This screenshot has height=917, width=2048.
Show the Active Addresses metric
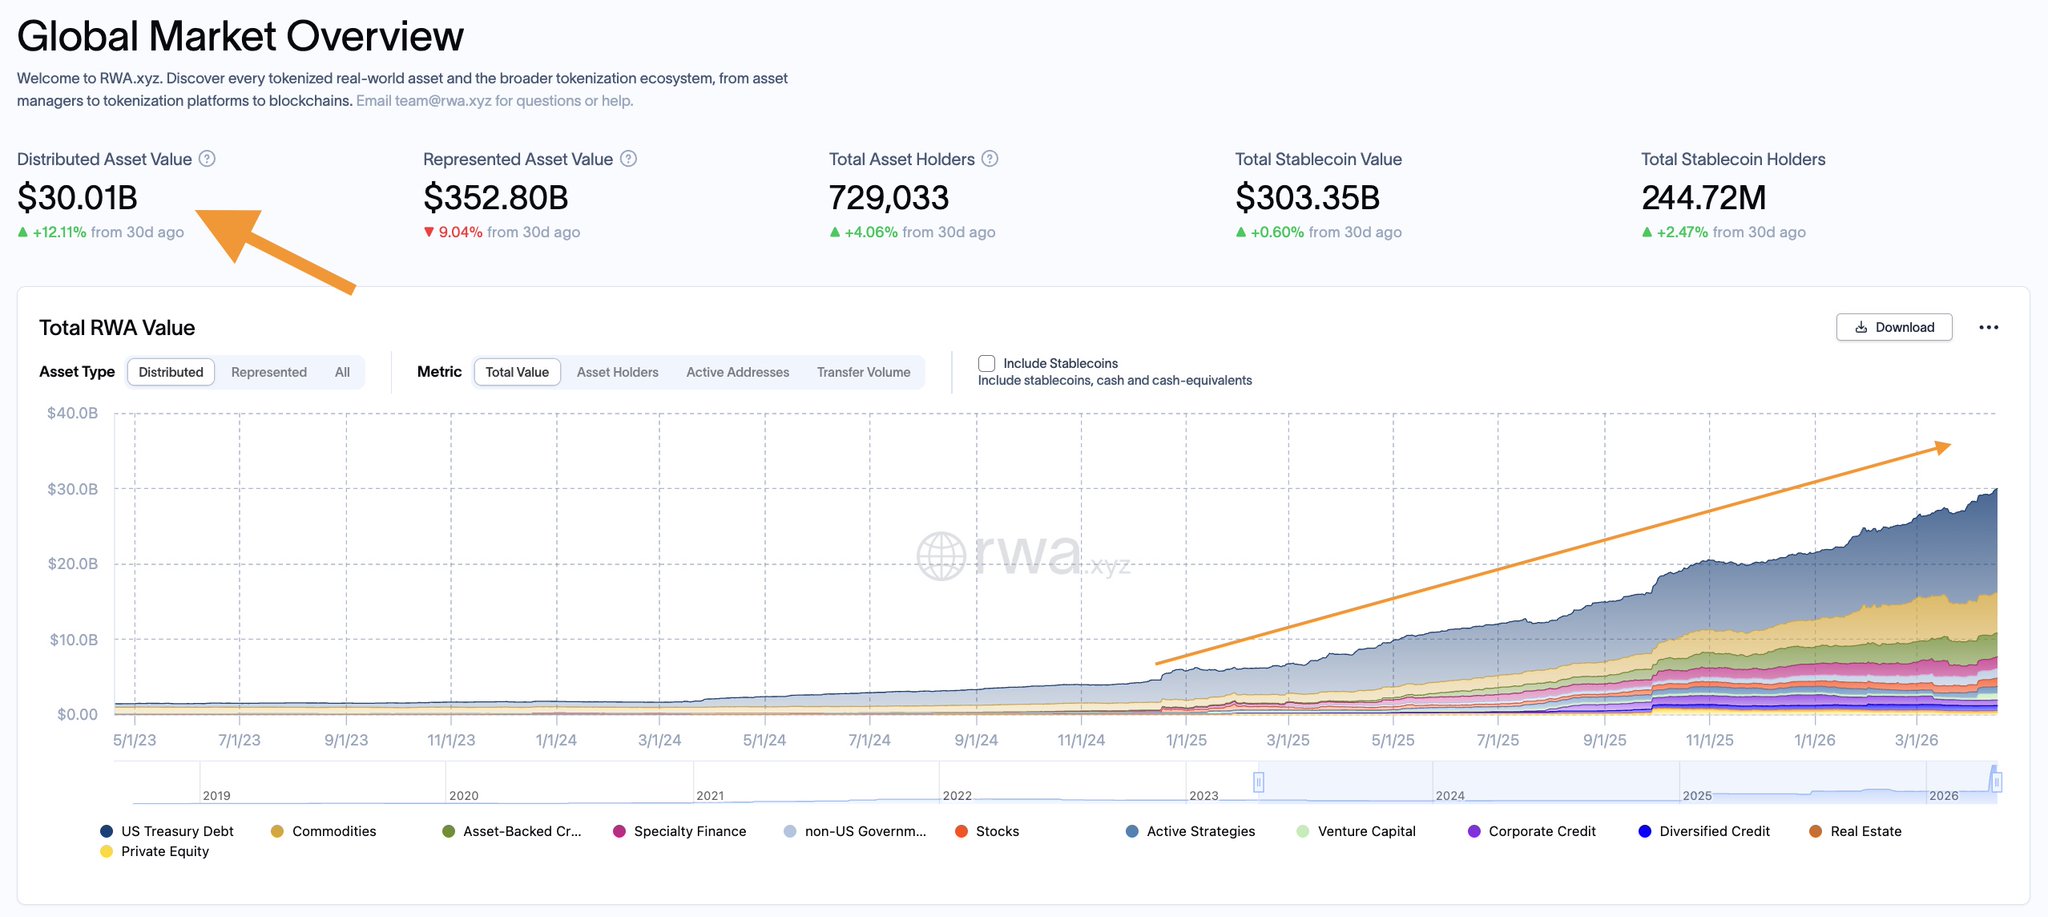point(737,372)
